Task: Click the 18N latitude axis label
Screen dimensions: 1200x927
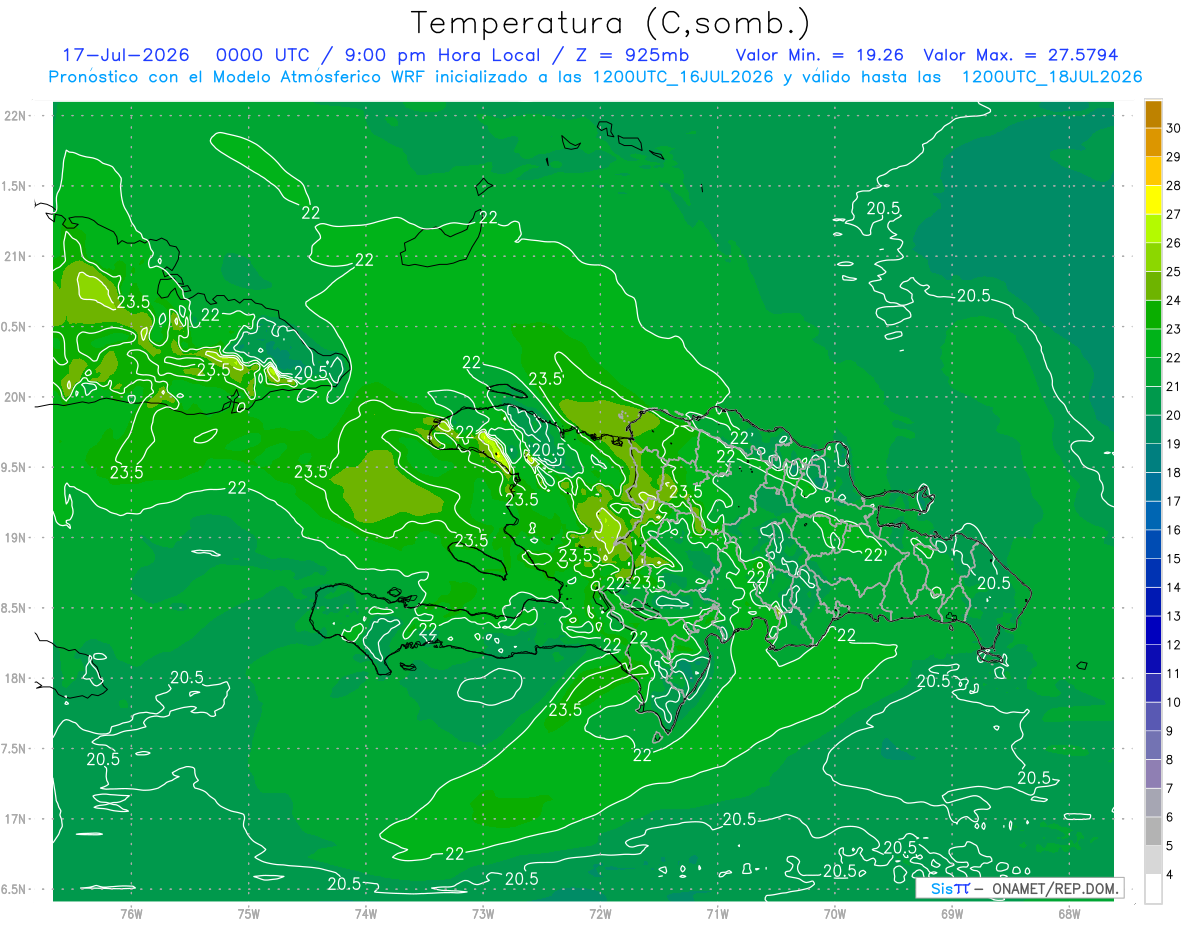Action: (x=16, y=678)
